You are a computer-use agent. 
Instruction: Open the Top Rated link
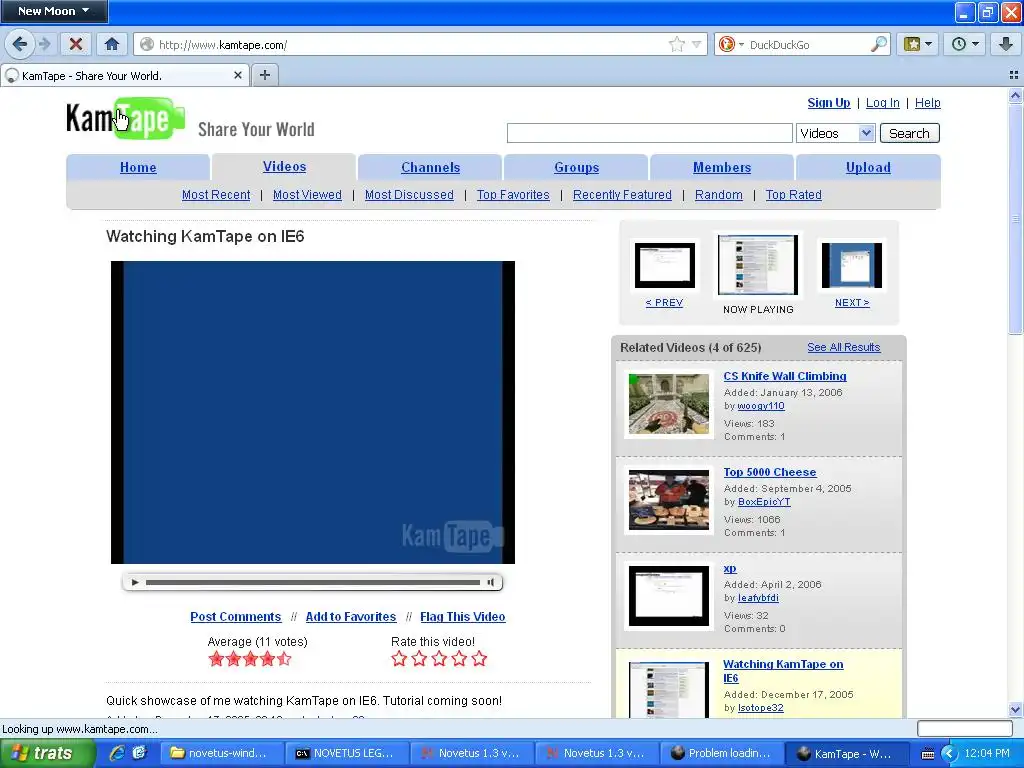point(793,195)
